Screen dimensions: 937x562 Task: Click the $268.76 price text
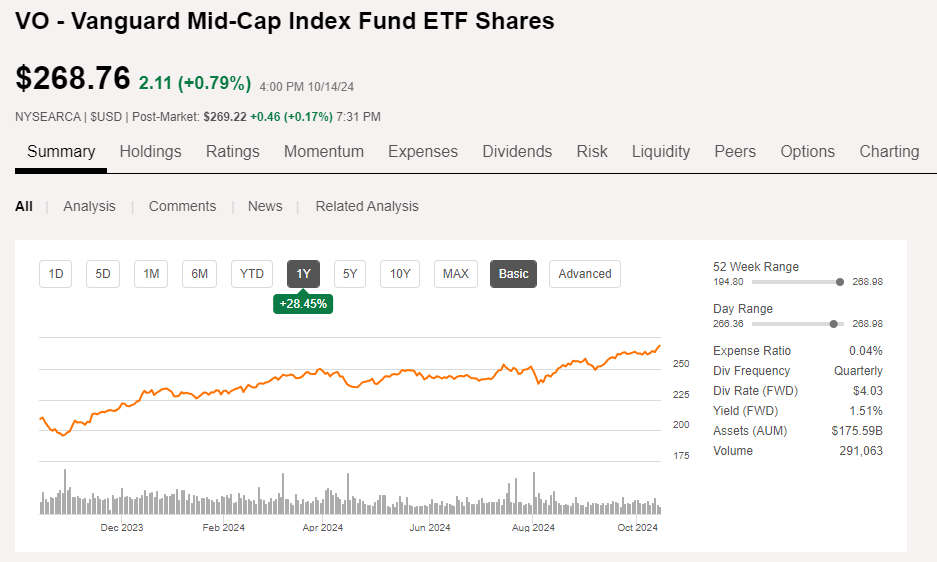click(73, 78)
